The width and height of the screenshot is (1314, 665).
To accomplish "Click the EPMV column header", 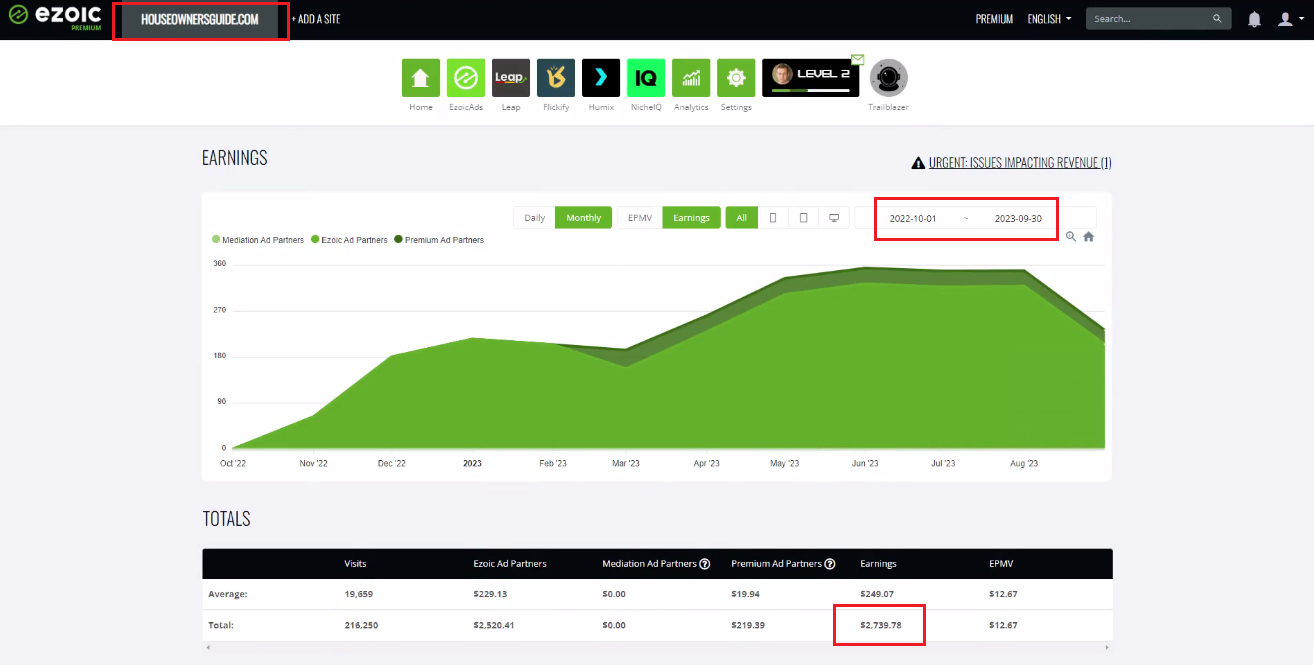I will (x=1000, y=564).
